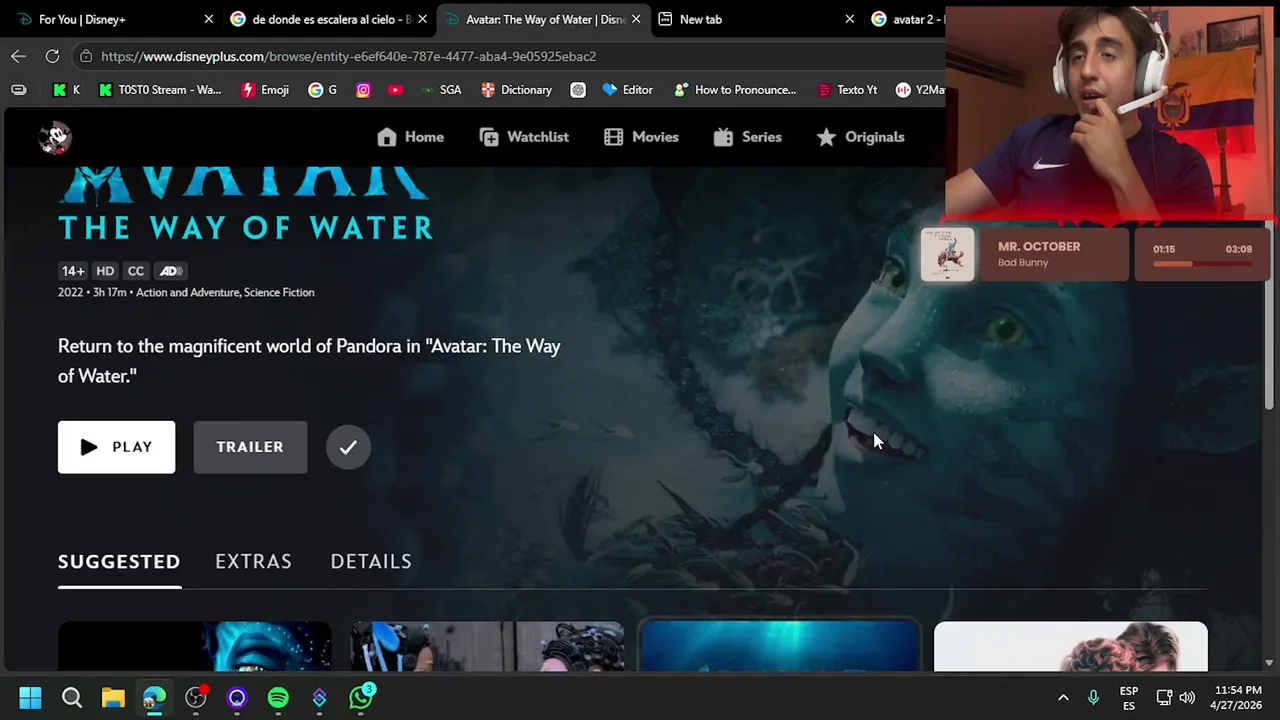Image resolution: width=1280 pixels, height=720 pixels.
Task: Reload the Disney+ page
Action: point(52,56)
